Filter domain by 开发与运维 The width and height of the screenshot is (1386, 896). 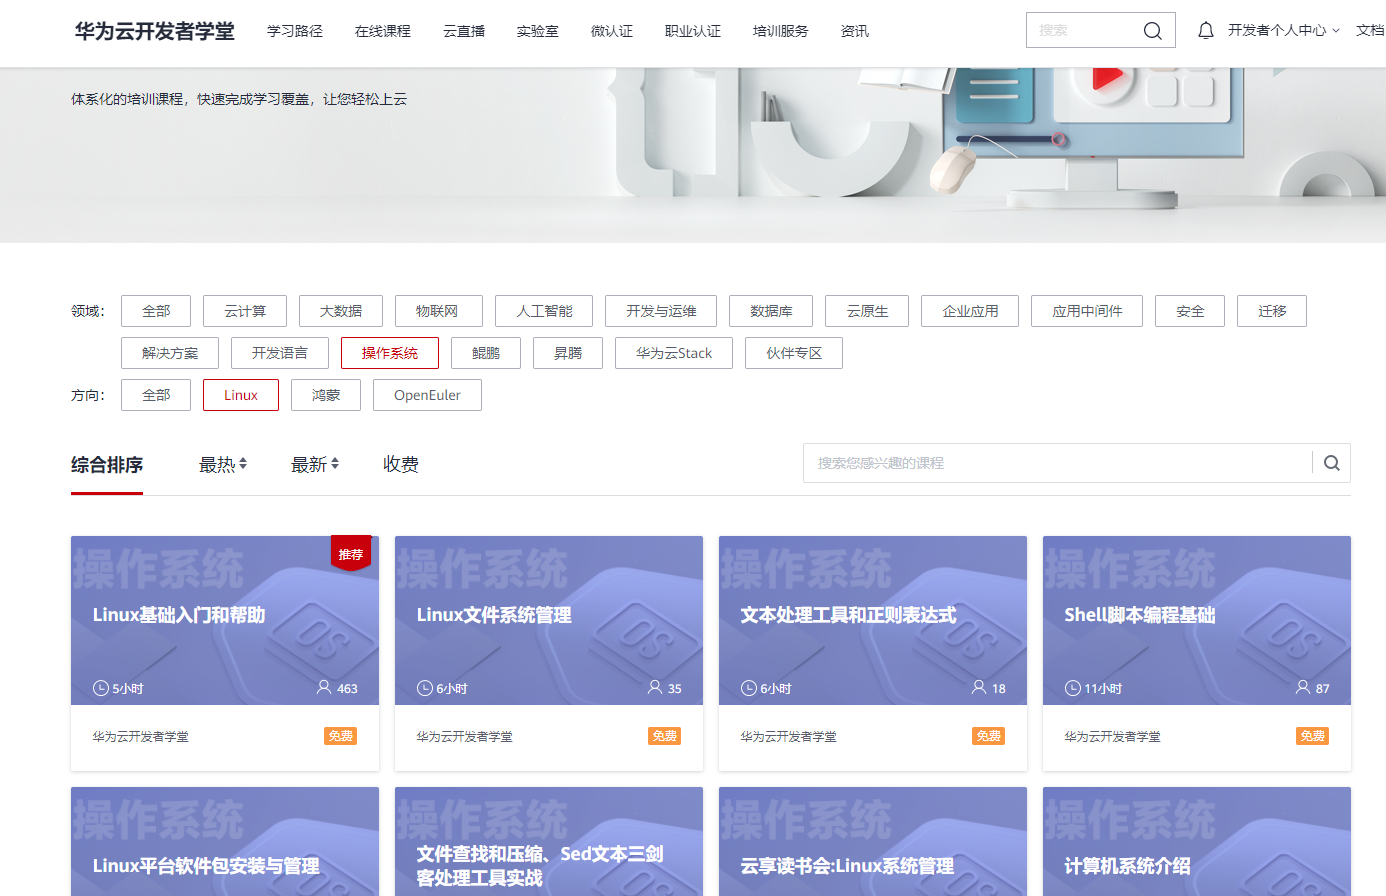pos(661,311)
